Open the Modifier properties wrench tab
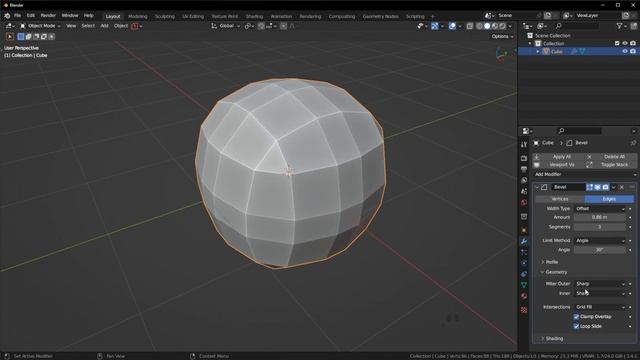The image size is (640, 360). point(524,241)
